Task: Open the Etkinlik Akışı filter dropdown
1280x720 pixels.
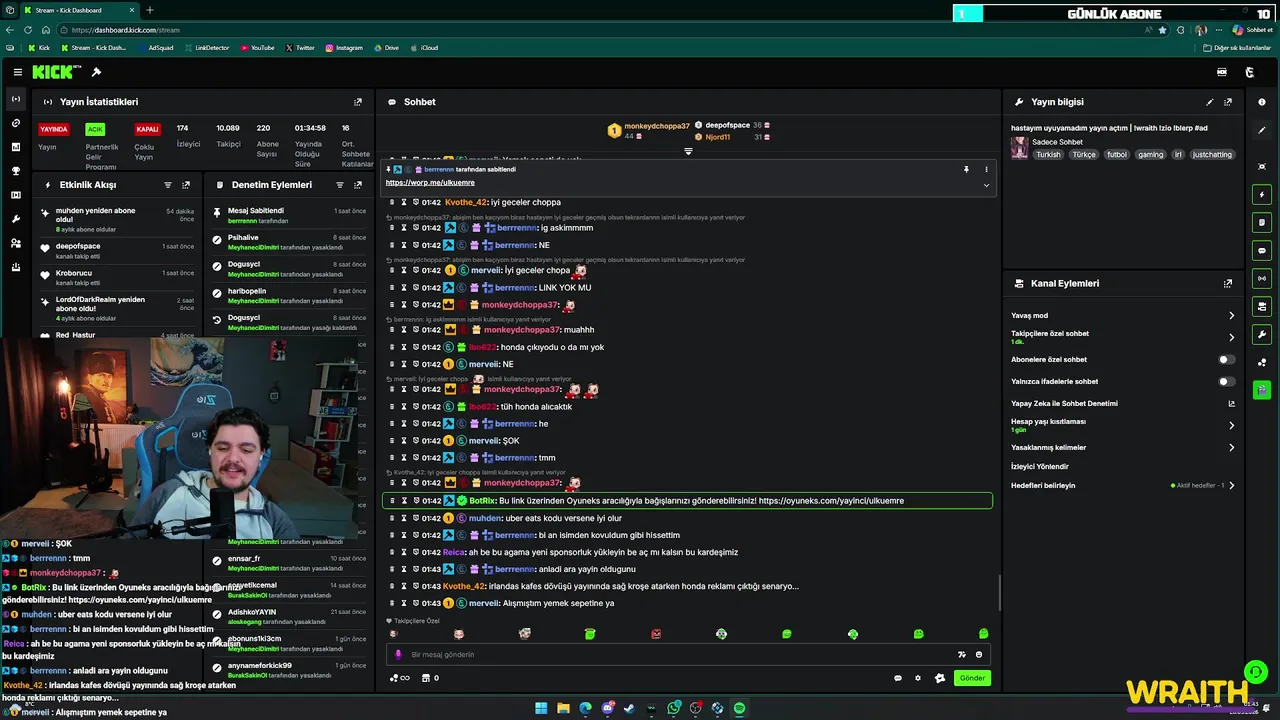Action: pos(168,185)
